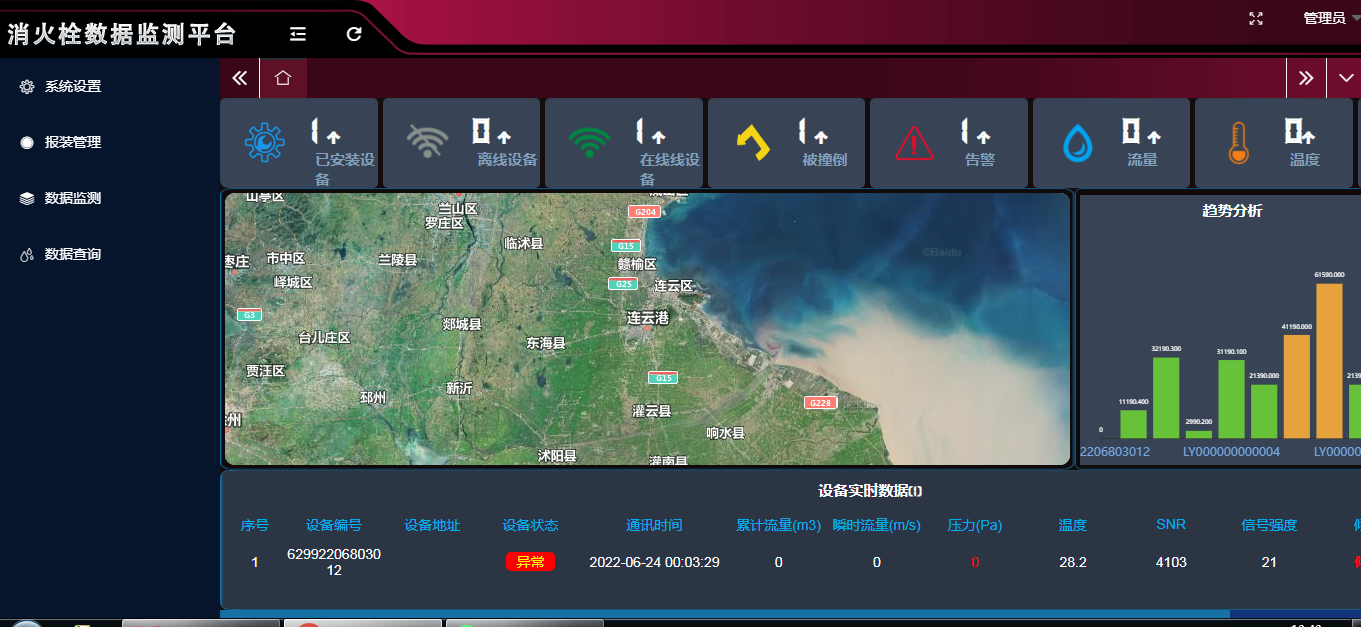Open the 数据查询 sidebar link
The image size is (1361, 627).
click(x=72, y=254)
